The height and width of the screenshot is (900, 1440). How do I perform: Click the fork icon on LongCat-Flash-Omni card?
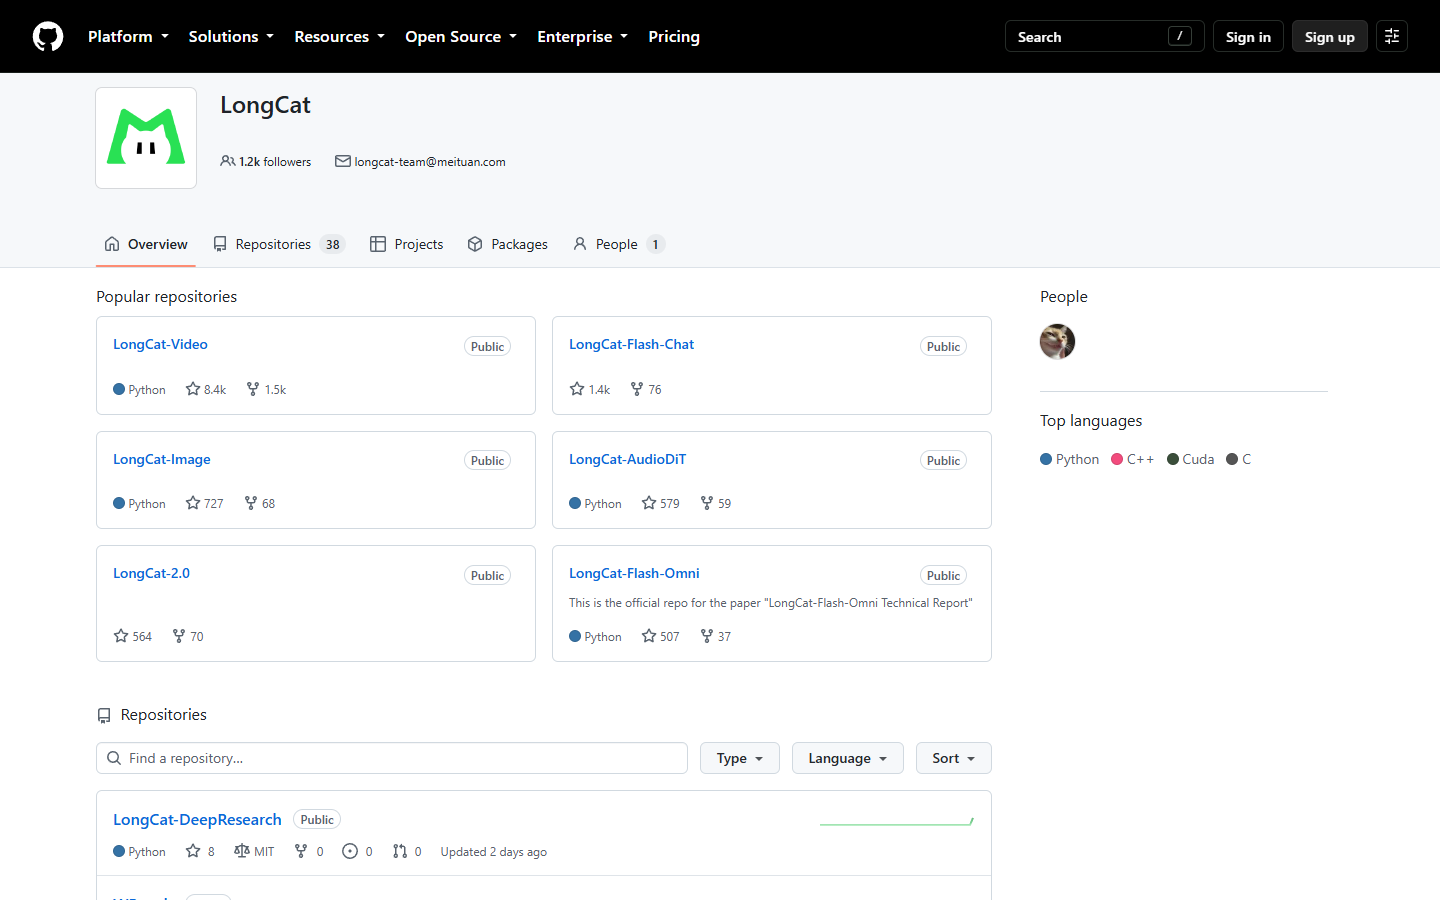(707, 636)
